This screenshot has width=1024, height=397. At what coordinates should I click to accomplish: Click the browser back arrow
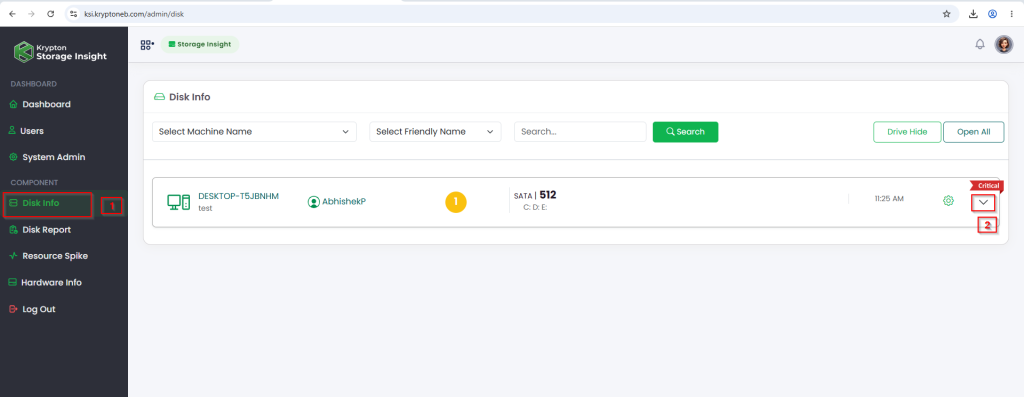pos(12,14)
